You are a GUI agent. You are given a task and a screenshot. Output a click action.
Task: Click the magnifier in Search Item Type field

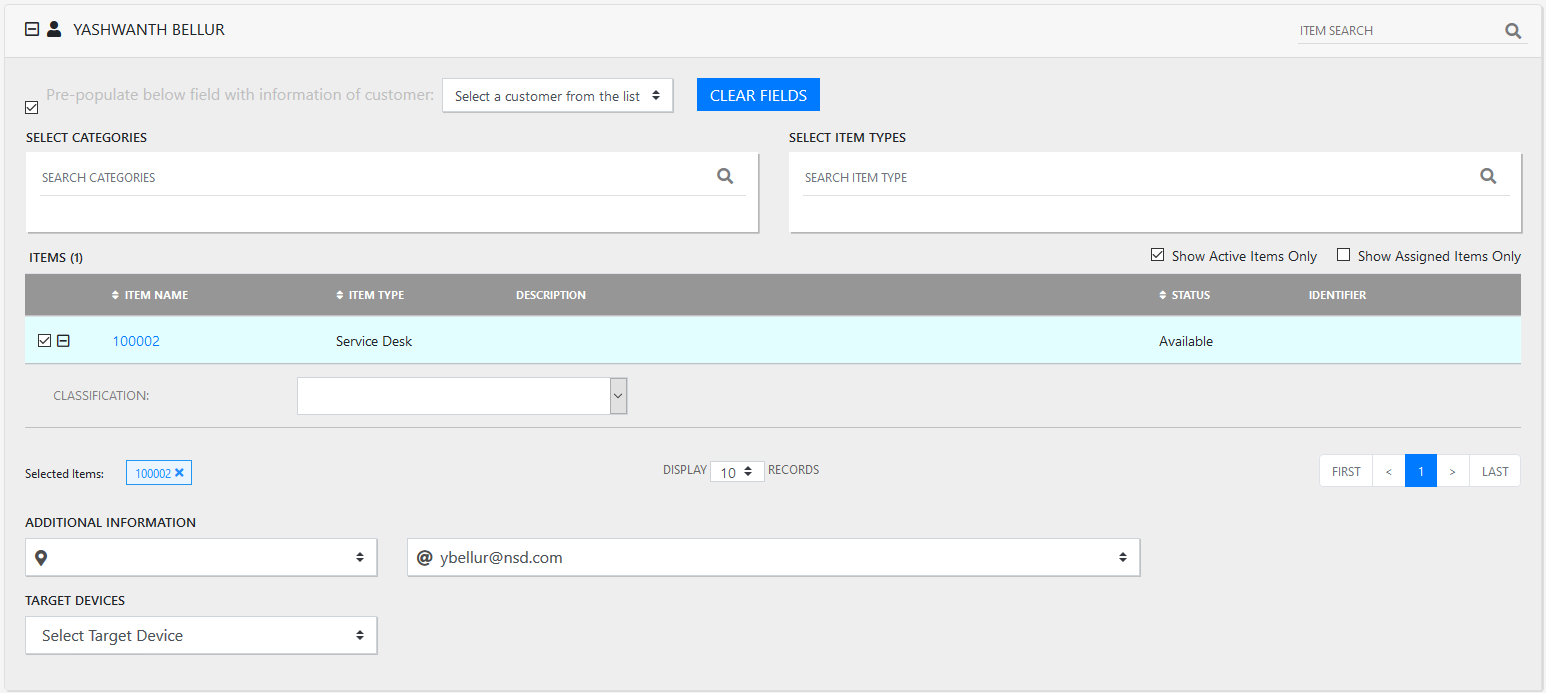pos(1488,175)
